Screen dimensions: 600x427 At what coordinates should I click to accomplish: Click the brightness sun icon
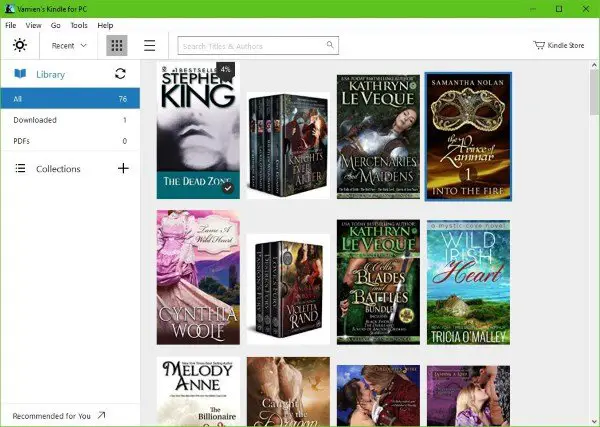(x=20, y=45)
